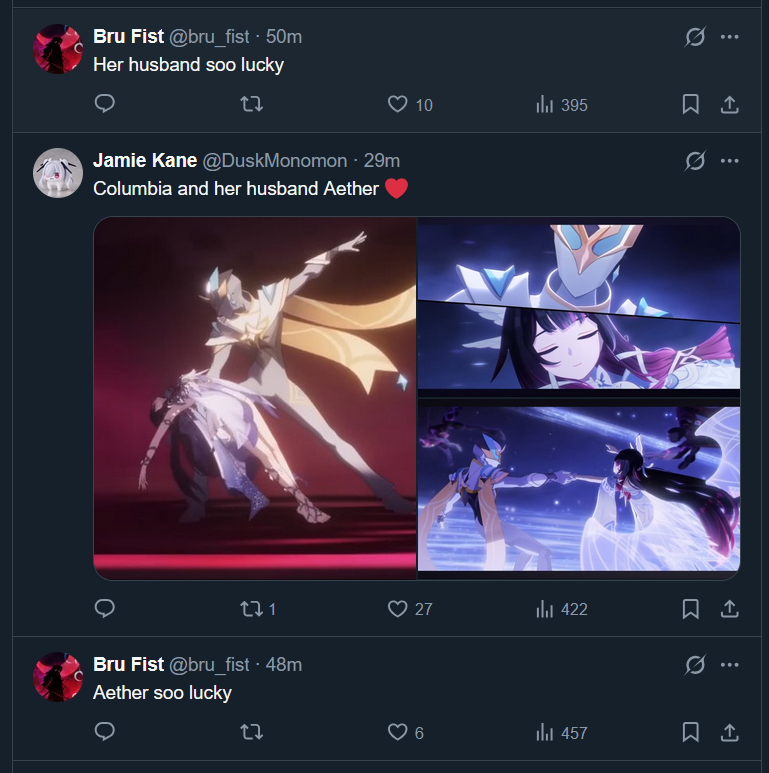This screenshot has height=773, width=769.
Task: Open Jamie Kane's profile name link
Action: coord(145,160)
